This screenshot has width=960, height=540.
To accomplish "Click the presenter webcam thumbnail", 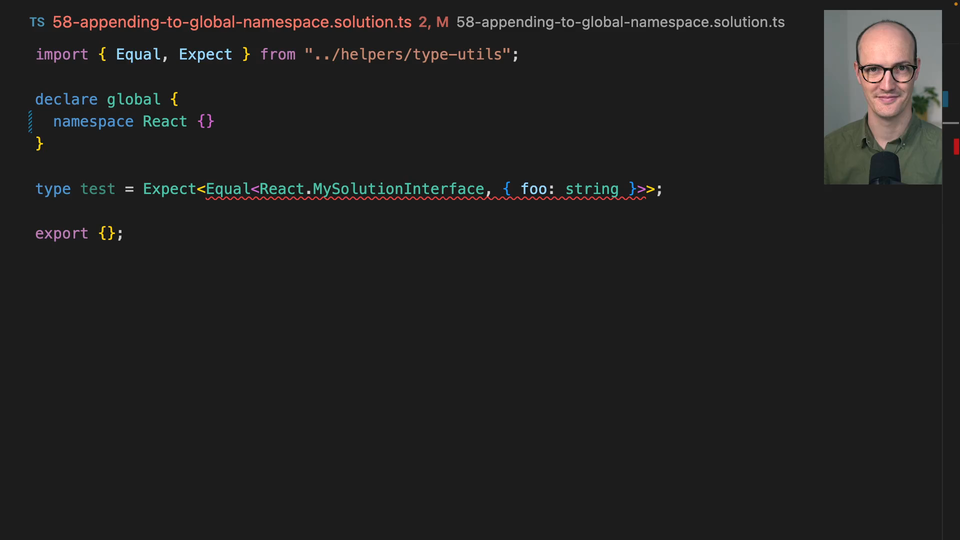I will 882,97.
